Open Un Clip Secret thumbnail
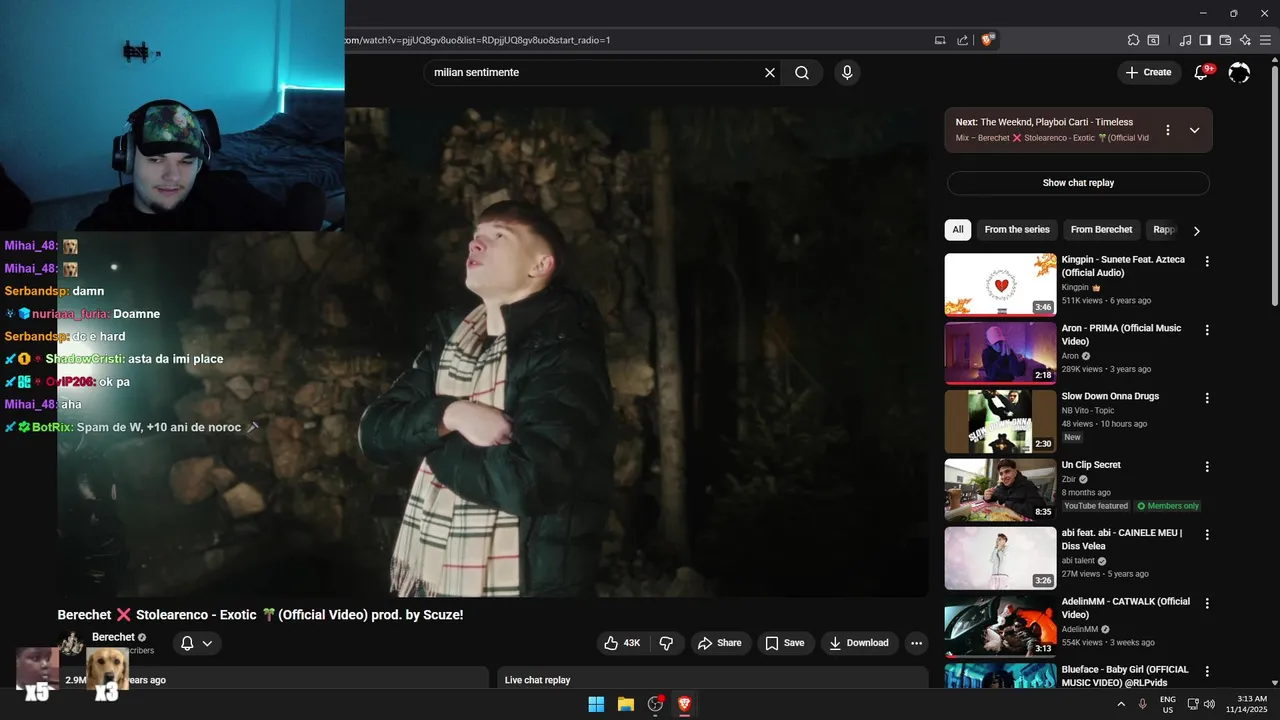Viewport: 1280px width, 720px height. [1000, 490]
